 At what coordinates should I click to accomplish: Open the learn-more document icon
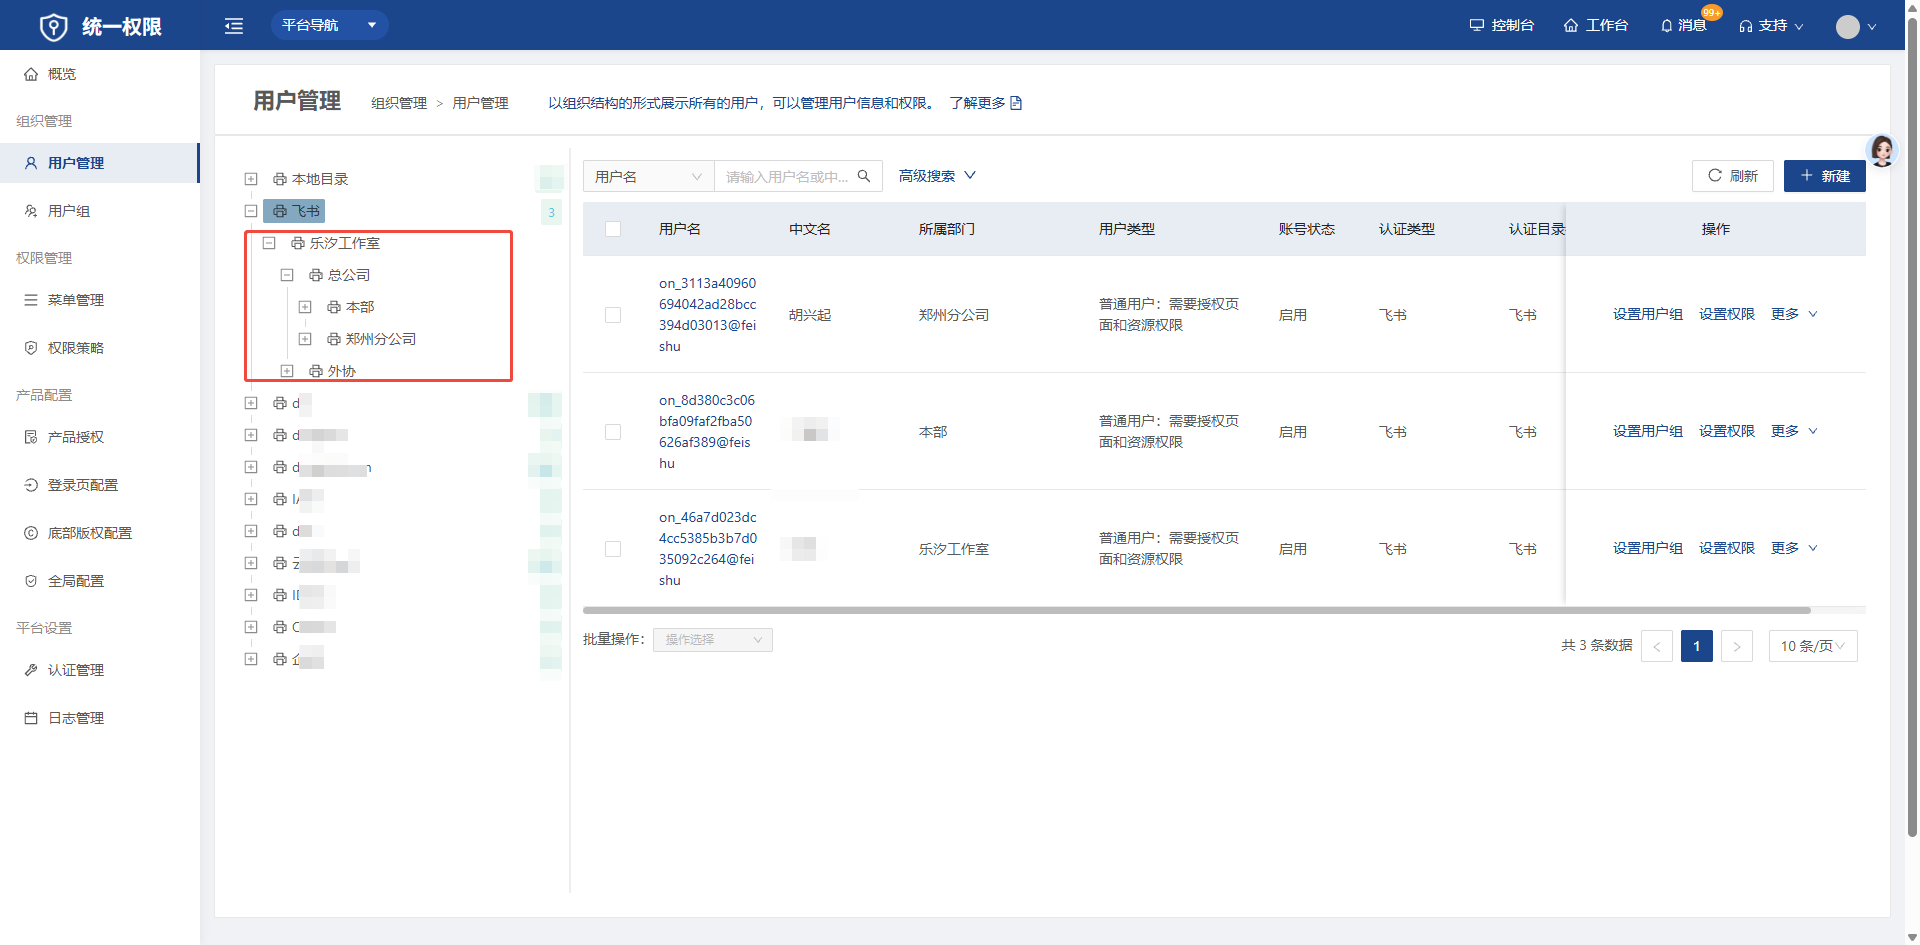[1016, 103]
